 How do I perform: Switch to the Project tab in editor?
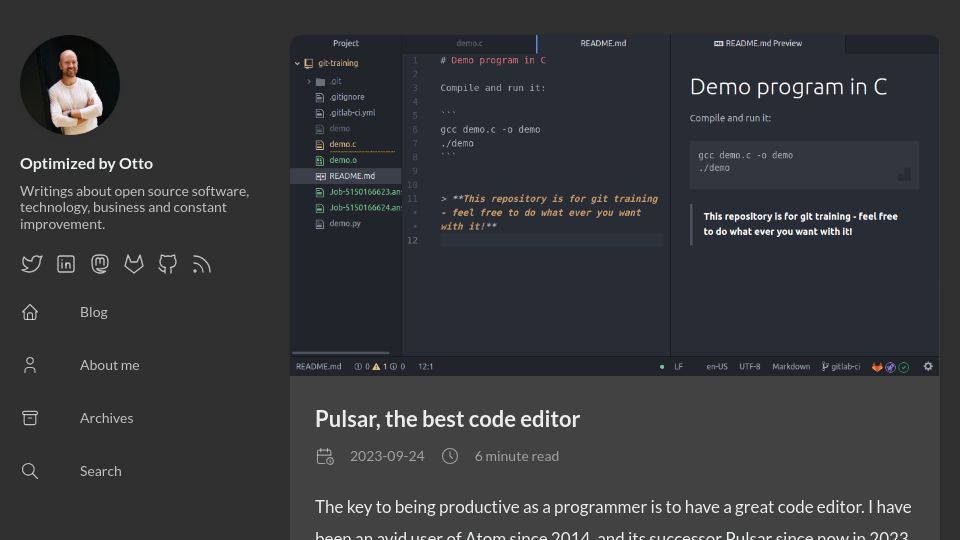346,43
